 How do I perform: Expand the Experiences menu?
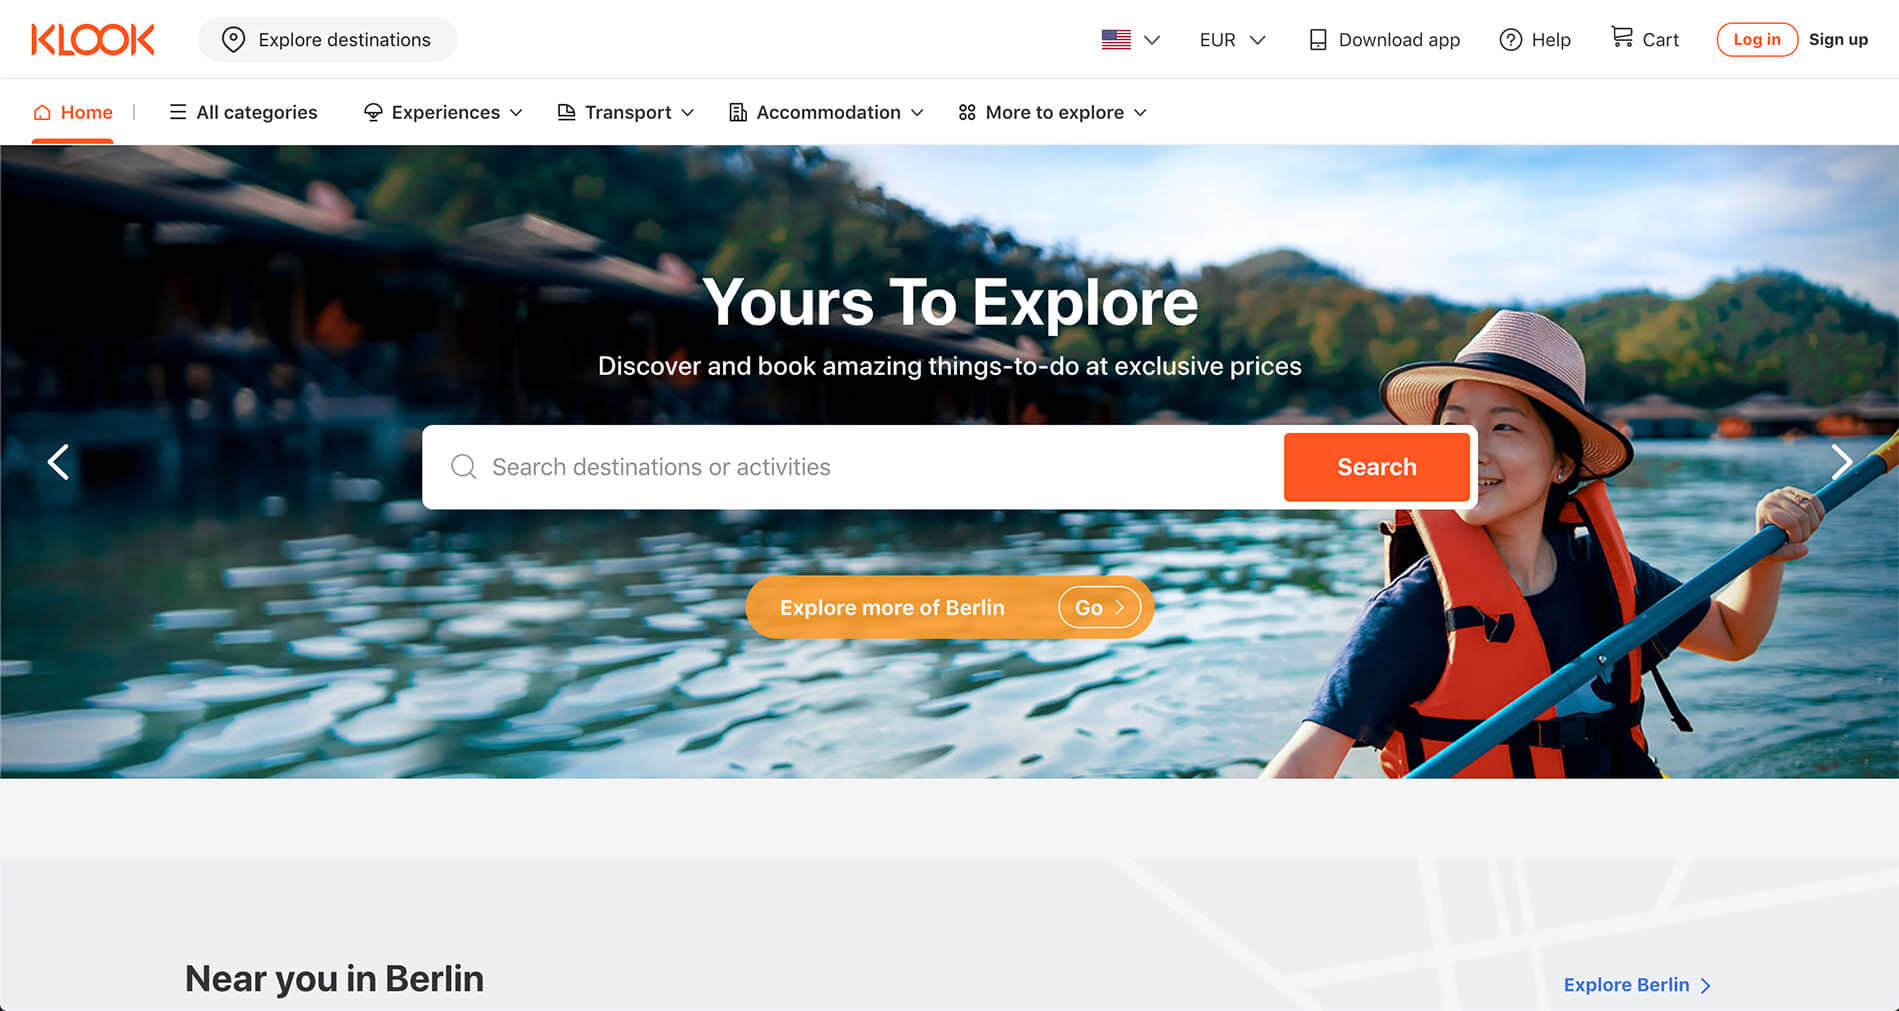[x=443, y=112]
